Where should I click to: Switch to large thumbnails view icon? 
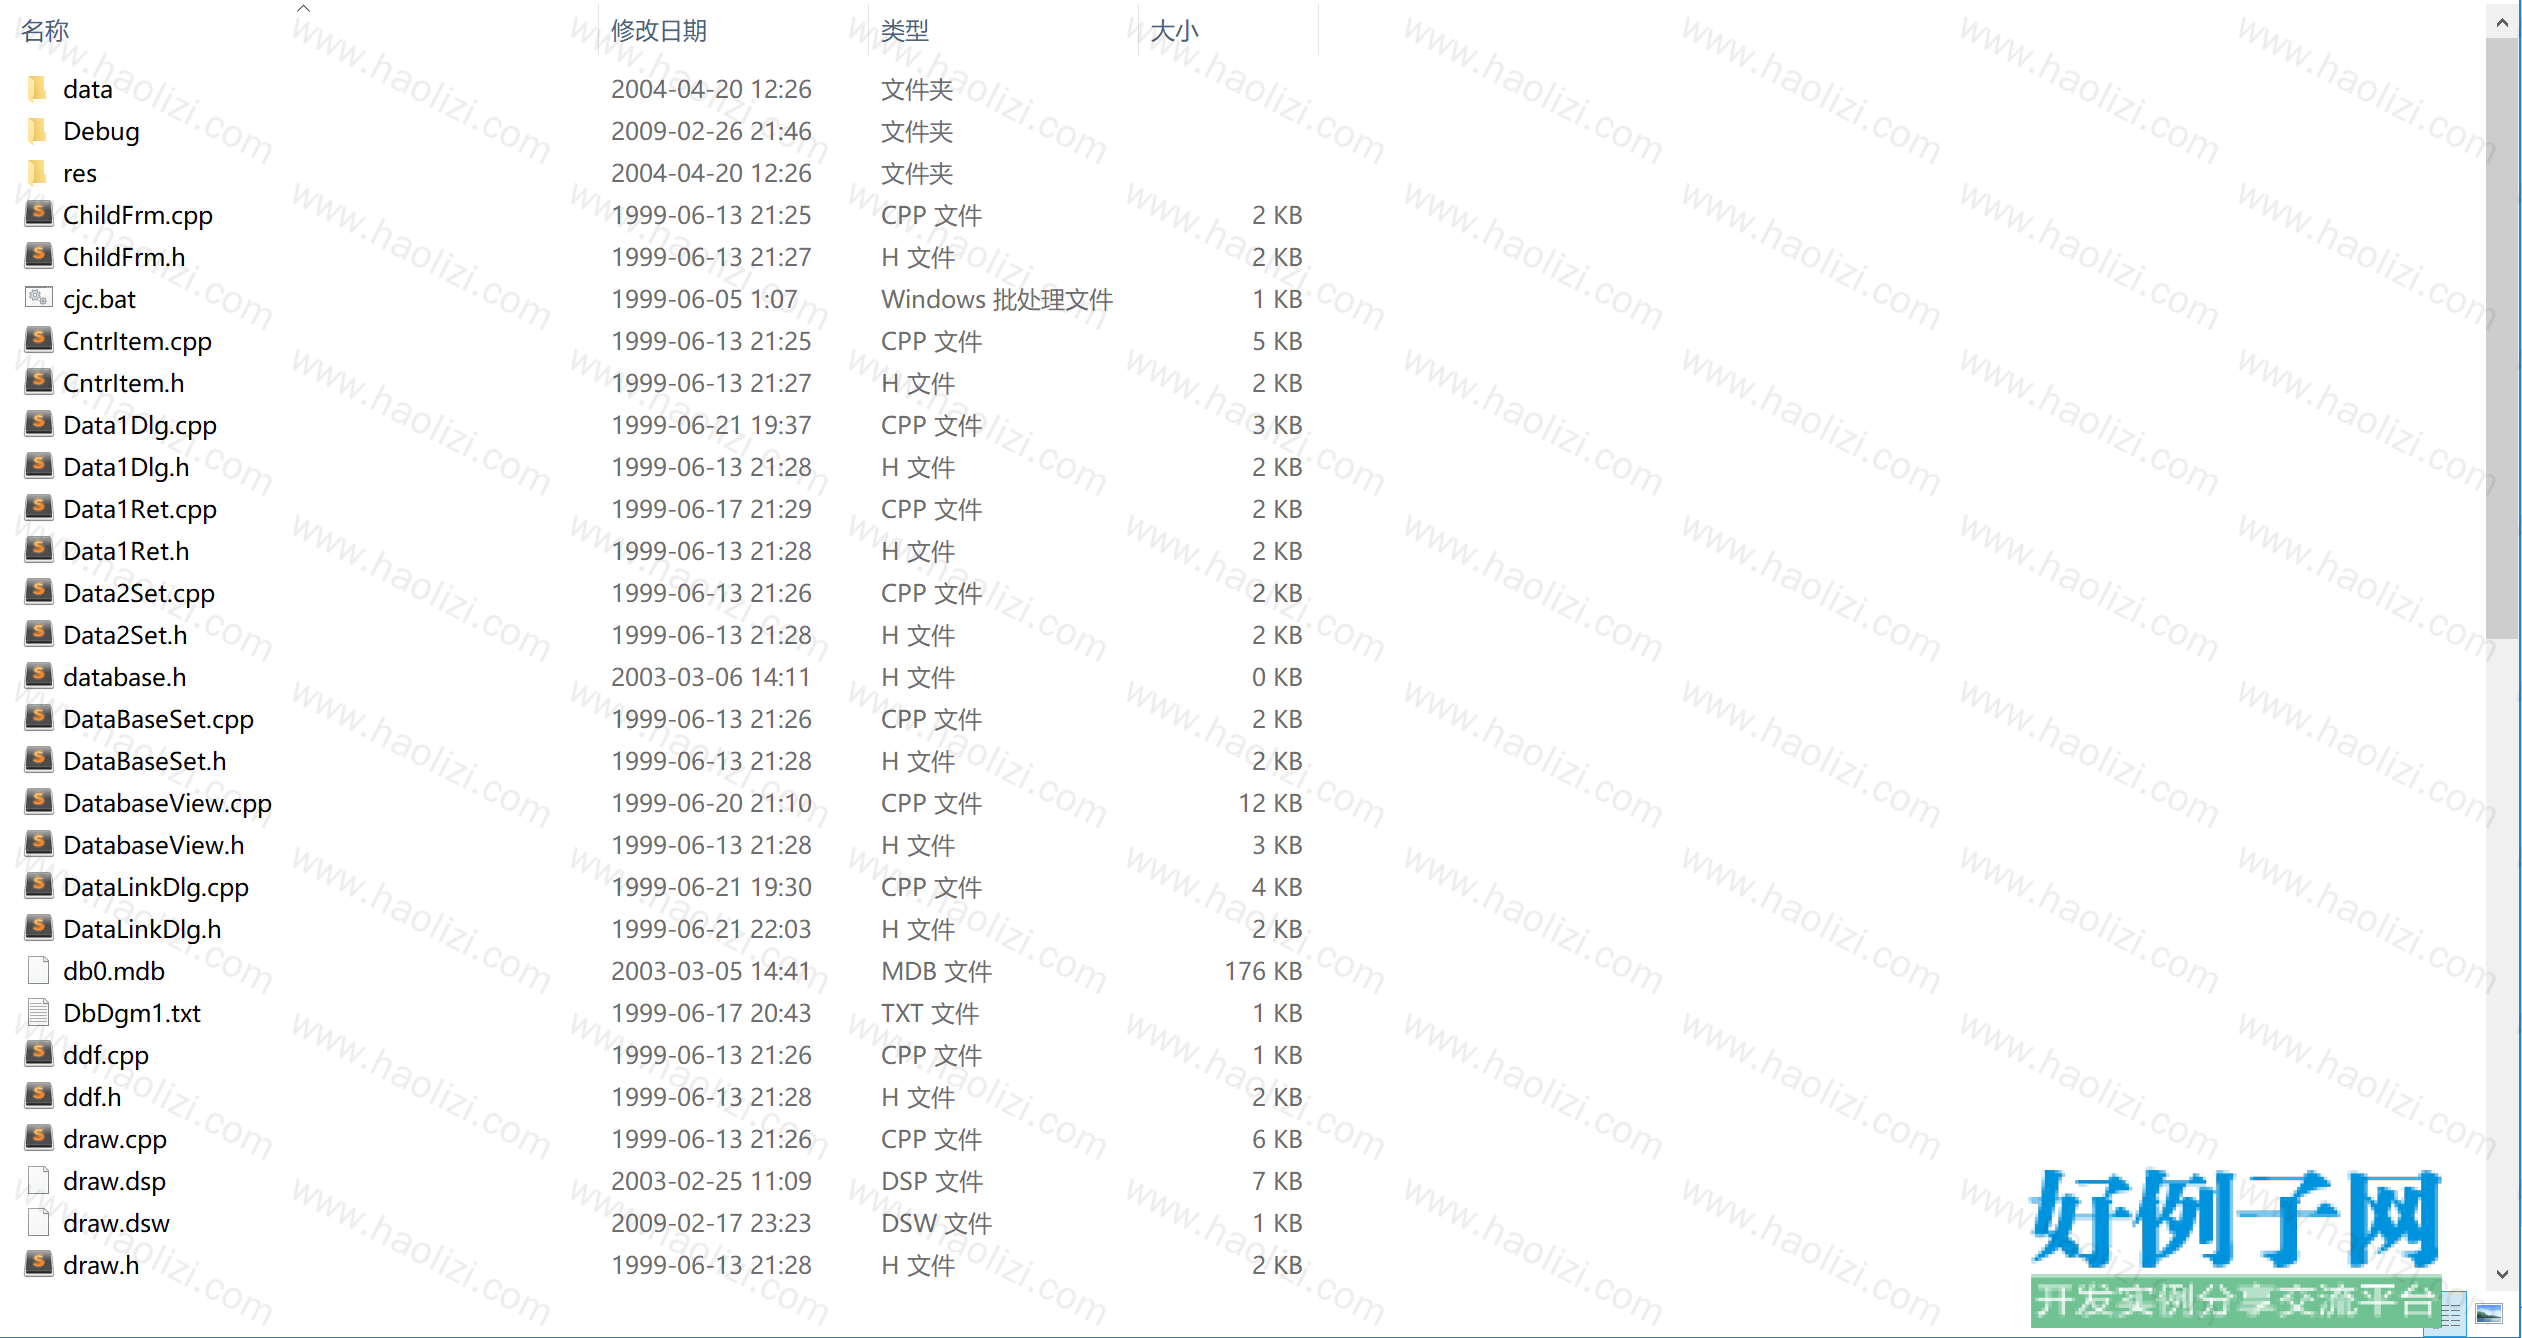[2489, 1314]
